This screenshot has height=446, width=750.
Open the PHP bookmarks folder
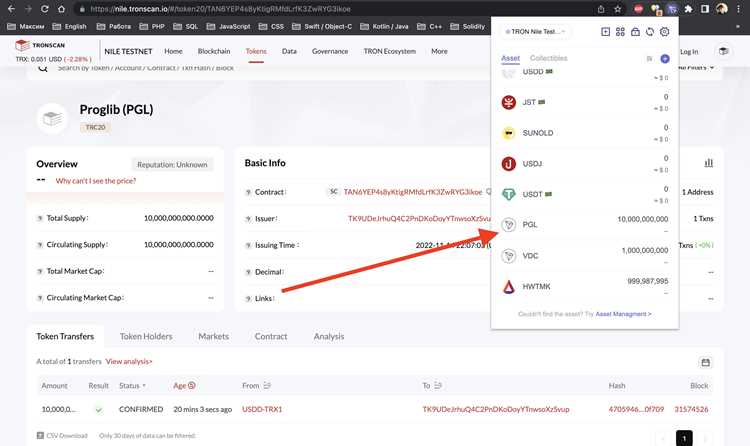click(x=152, y=26)
